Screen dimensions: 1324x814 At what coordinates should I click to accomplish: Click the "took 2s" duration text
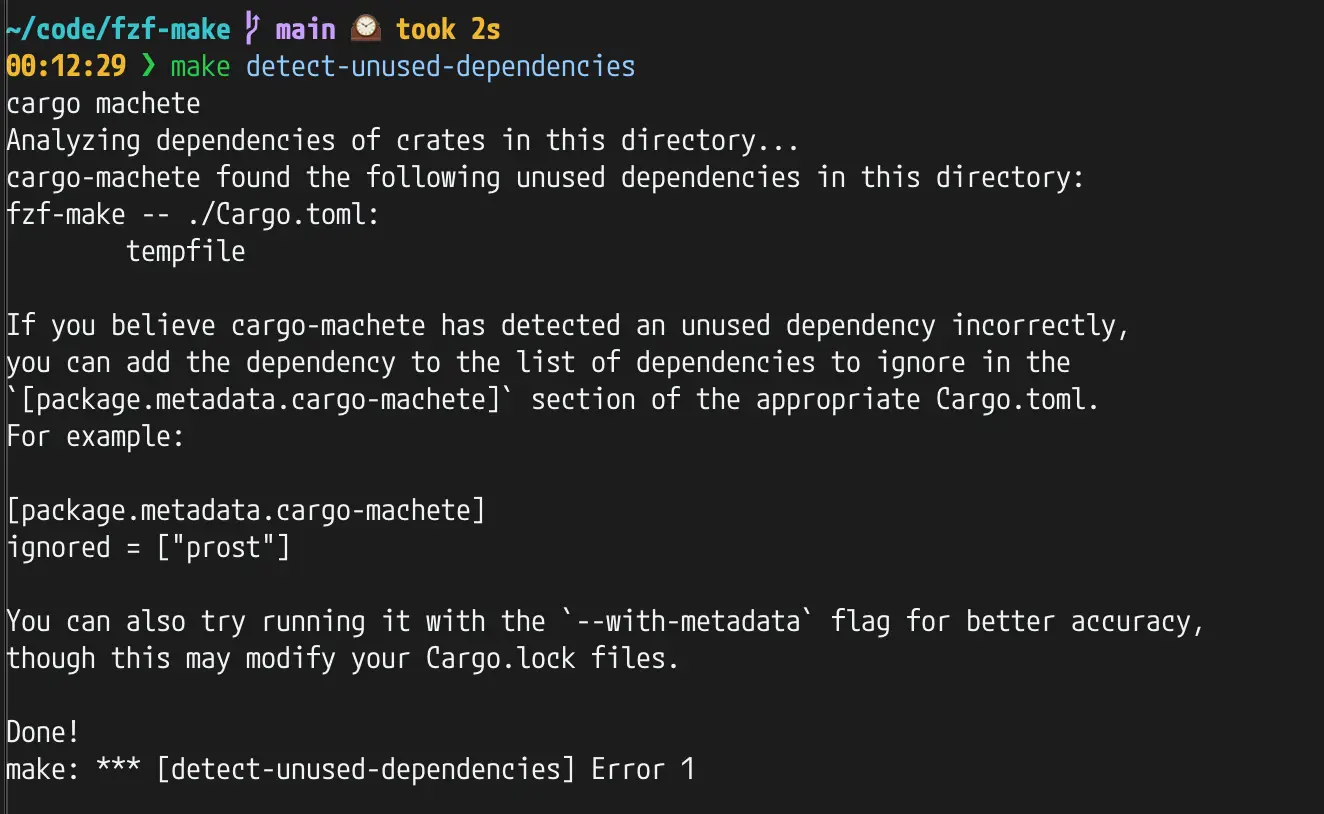447,29
